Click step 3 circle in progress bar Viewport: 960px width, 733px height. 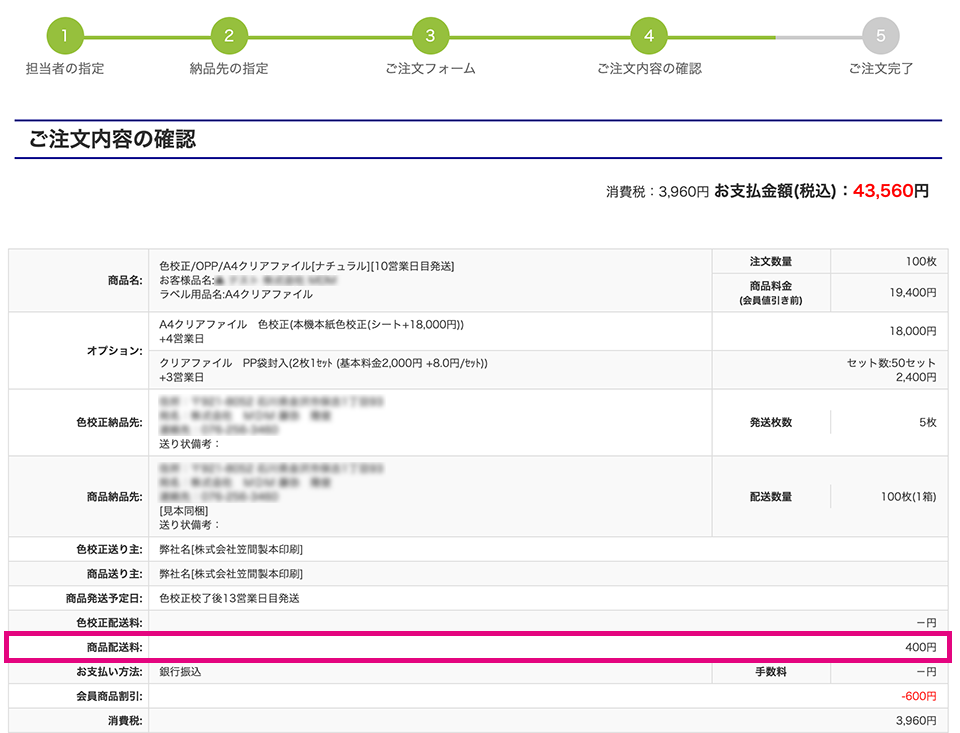tap(430, 36)
